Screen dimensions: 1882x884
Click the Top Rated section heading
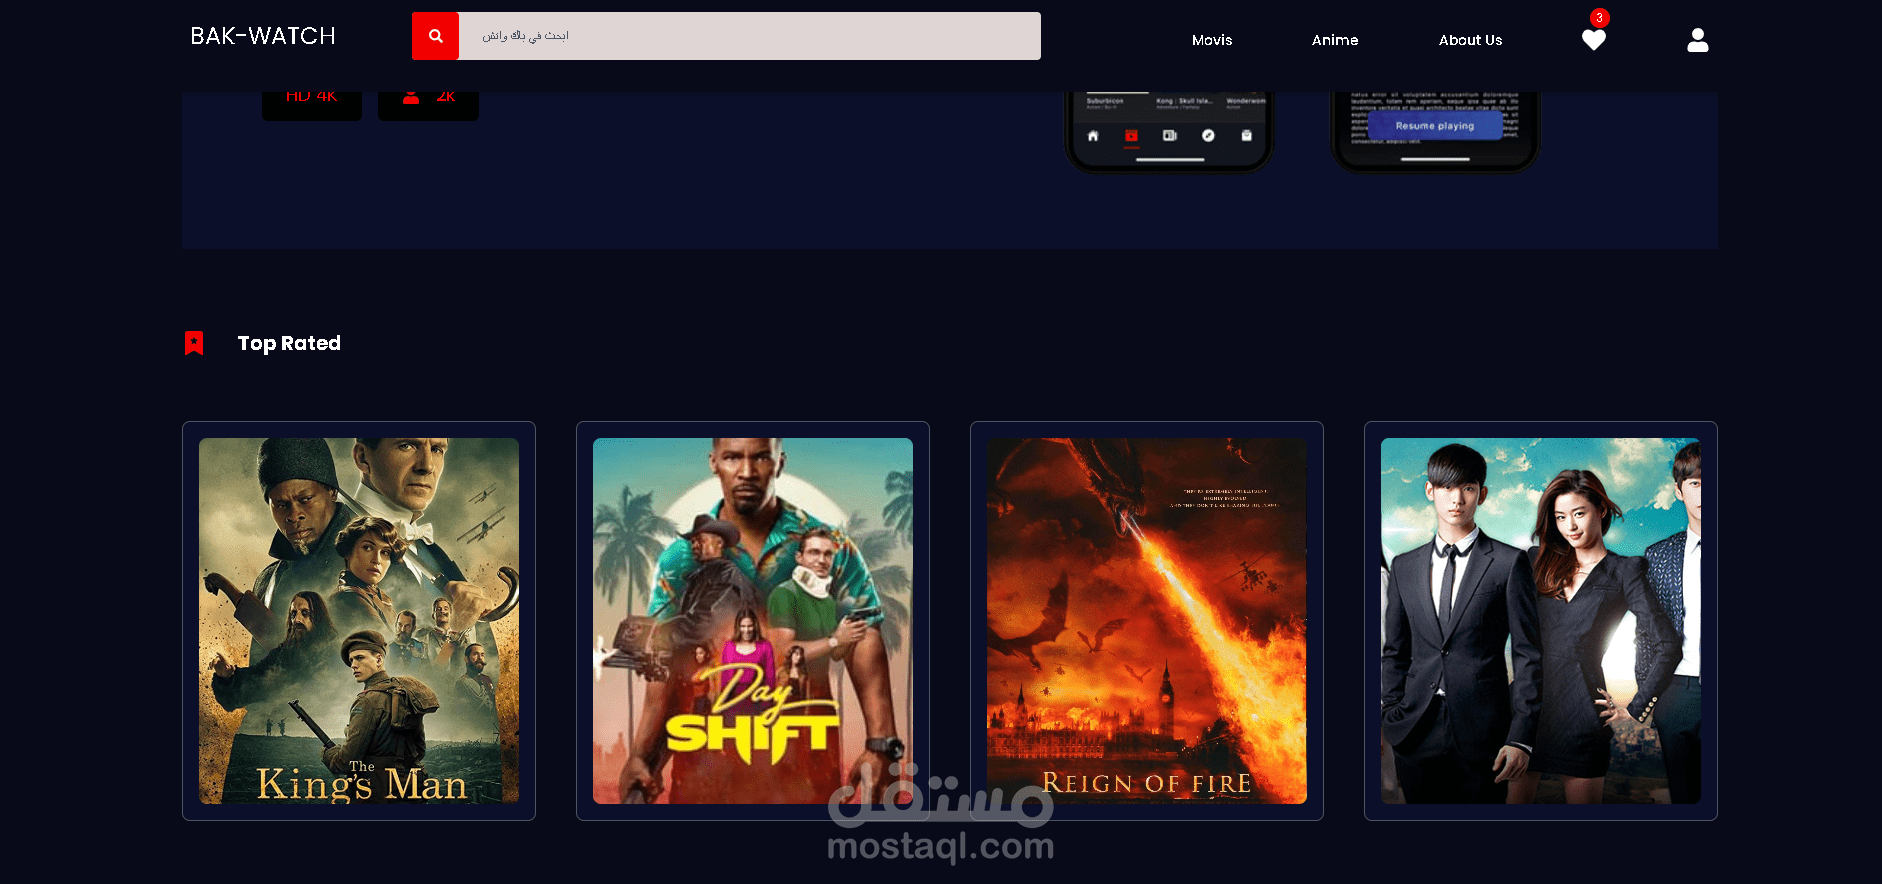point(289,343)
